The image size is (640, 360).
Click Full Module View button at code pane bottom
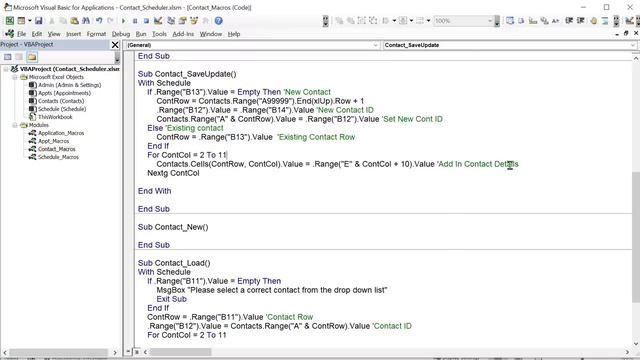136,351
